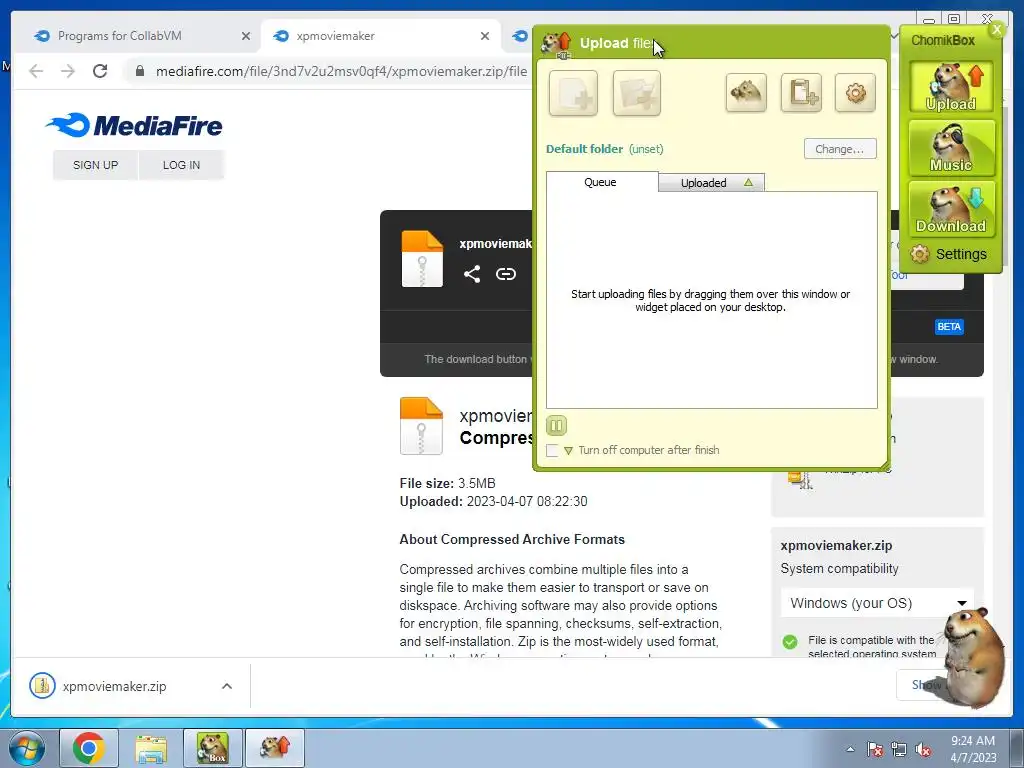Click the paste from clipboard button
1024x768 pixels.
pos(801,93)
